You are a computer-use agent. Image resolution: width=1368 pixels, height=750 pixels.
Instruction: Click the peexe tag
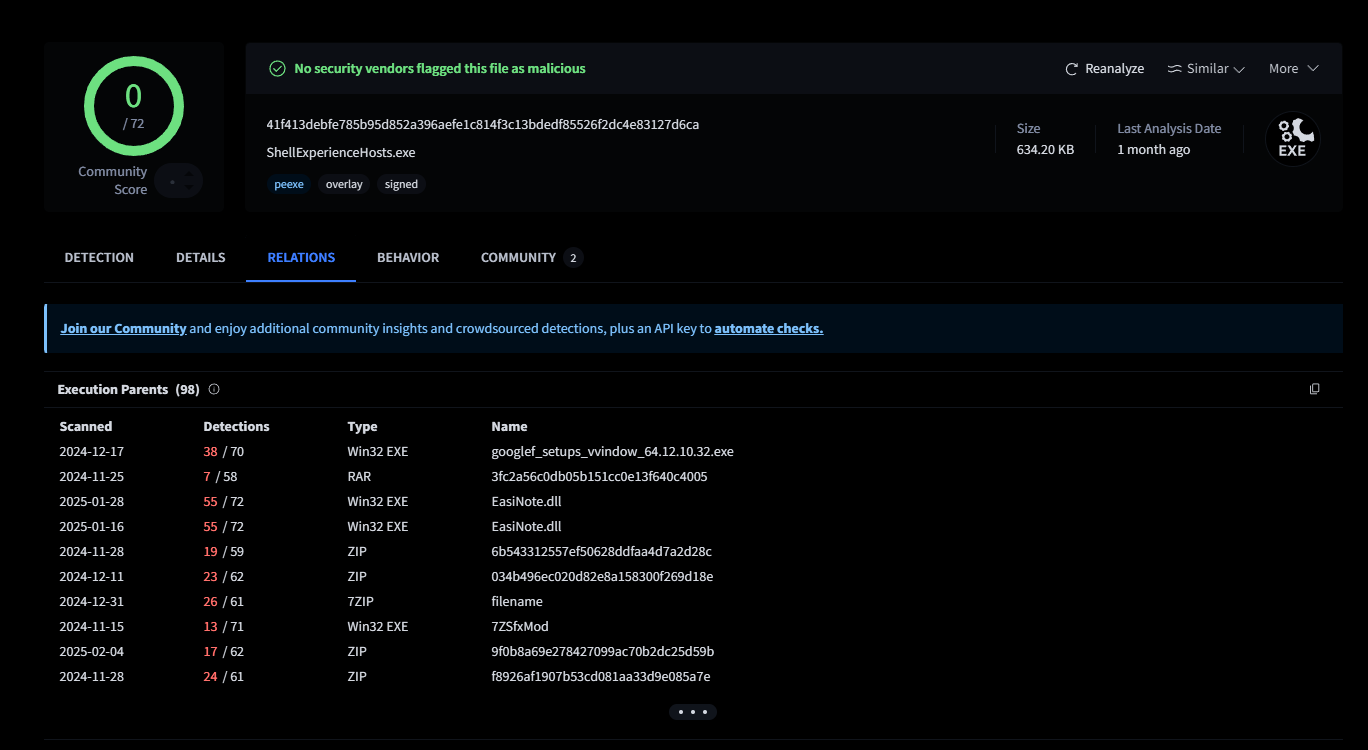click(289, 184)
